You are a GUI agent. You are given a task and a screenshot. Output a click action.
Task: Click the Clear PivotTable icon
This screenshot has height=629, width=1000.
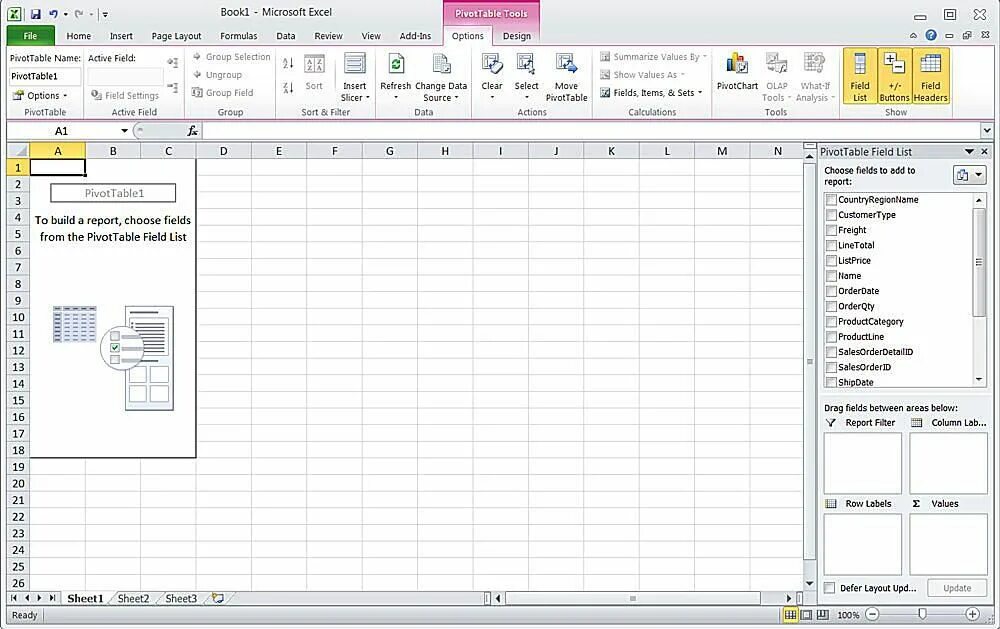coord(492,64)
